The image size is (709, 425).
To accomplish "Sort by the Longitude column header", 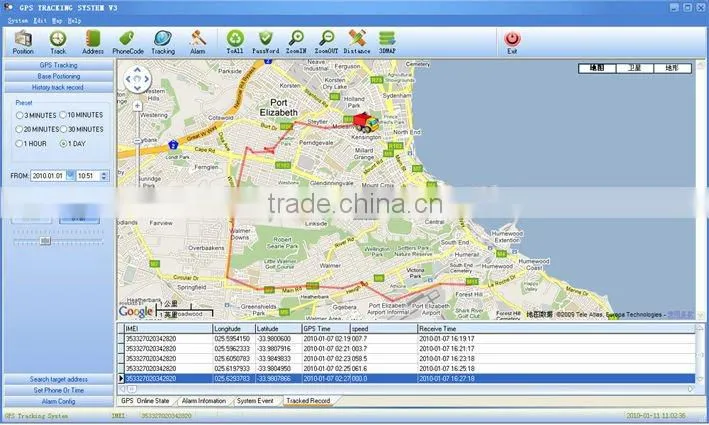I will coord(234,329).
